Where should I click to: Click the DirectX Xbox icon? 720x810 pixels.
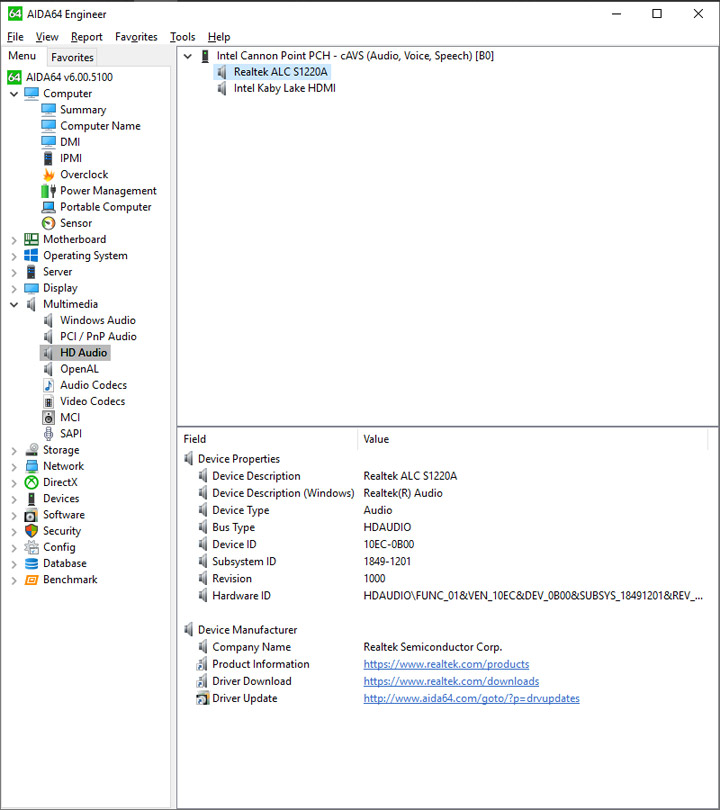32,482
